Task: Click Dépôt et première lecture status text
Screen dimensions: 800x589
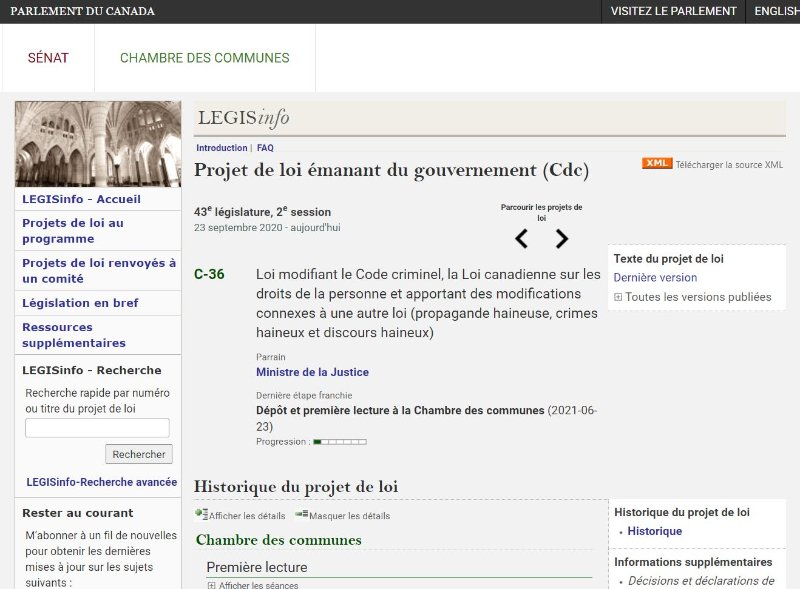Action: tap(400, 410)
